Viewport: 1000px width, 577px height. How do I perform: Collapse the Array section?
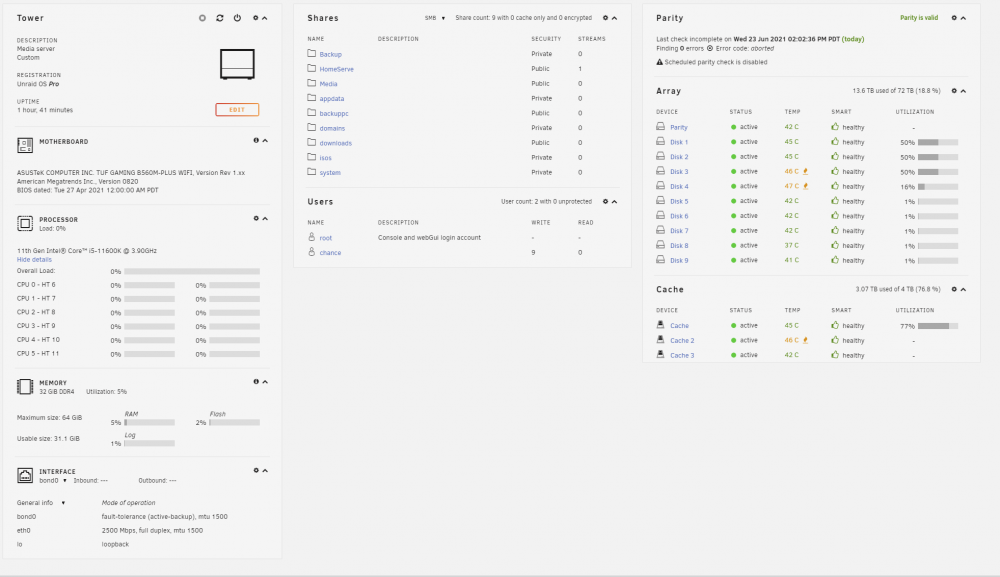(963, 91)
